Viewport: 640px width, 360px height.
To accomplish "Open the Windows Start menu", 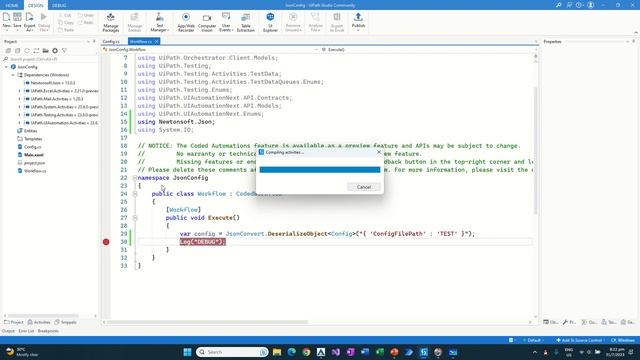I will point(187,352).
